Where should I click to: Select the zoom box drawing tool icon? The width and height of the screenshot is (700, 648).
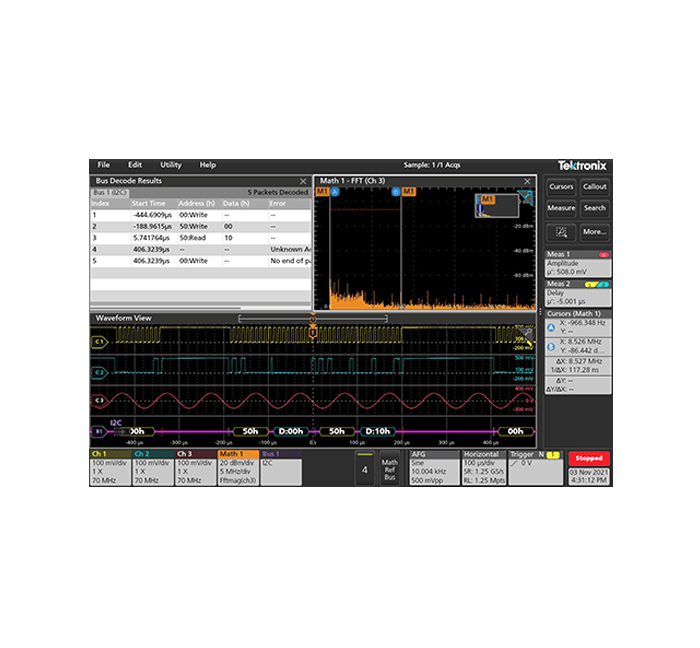point(561,232)
